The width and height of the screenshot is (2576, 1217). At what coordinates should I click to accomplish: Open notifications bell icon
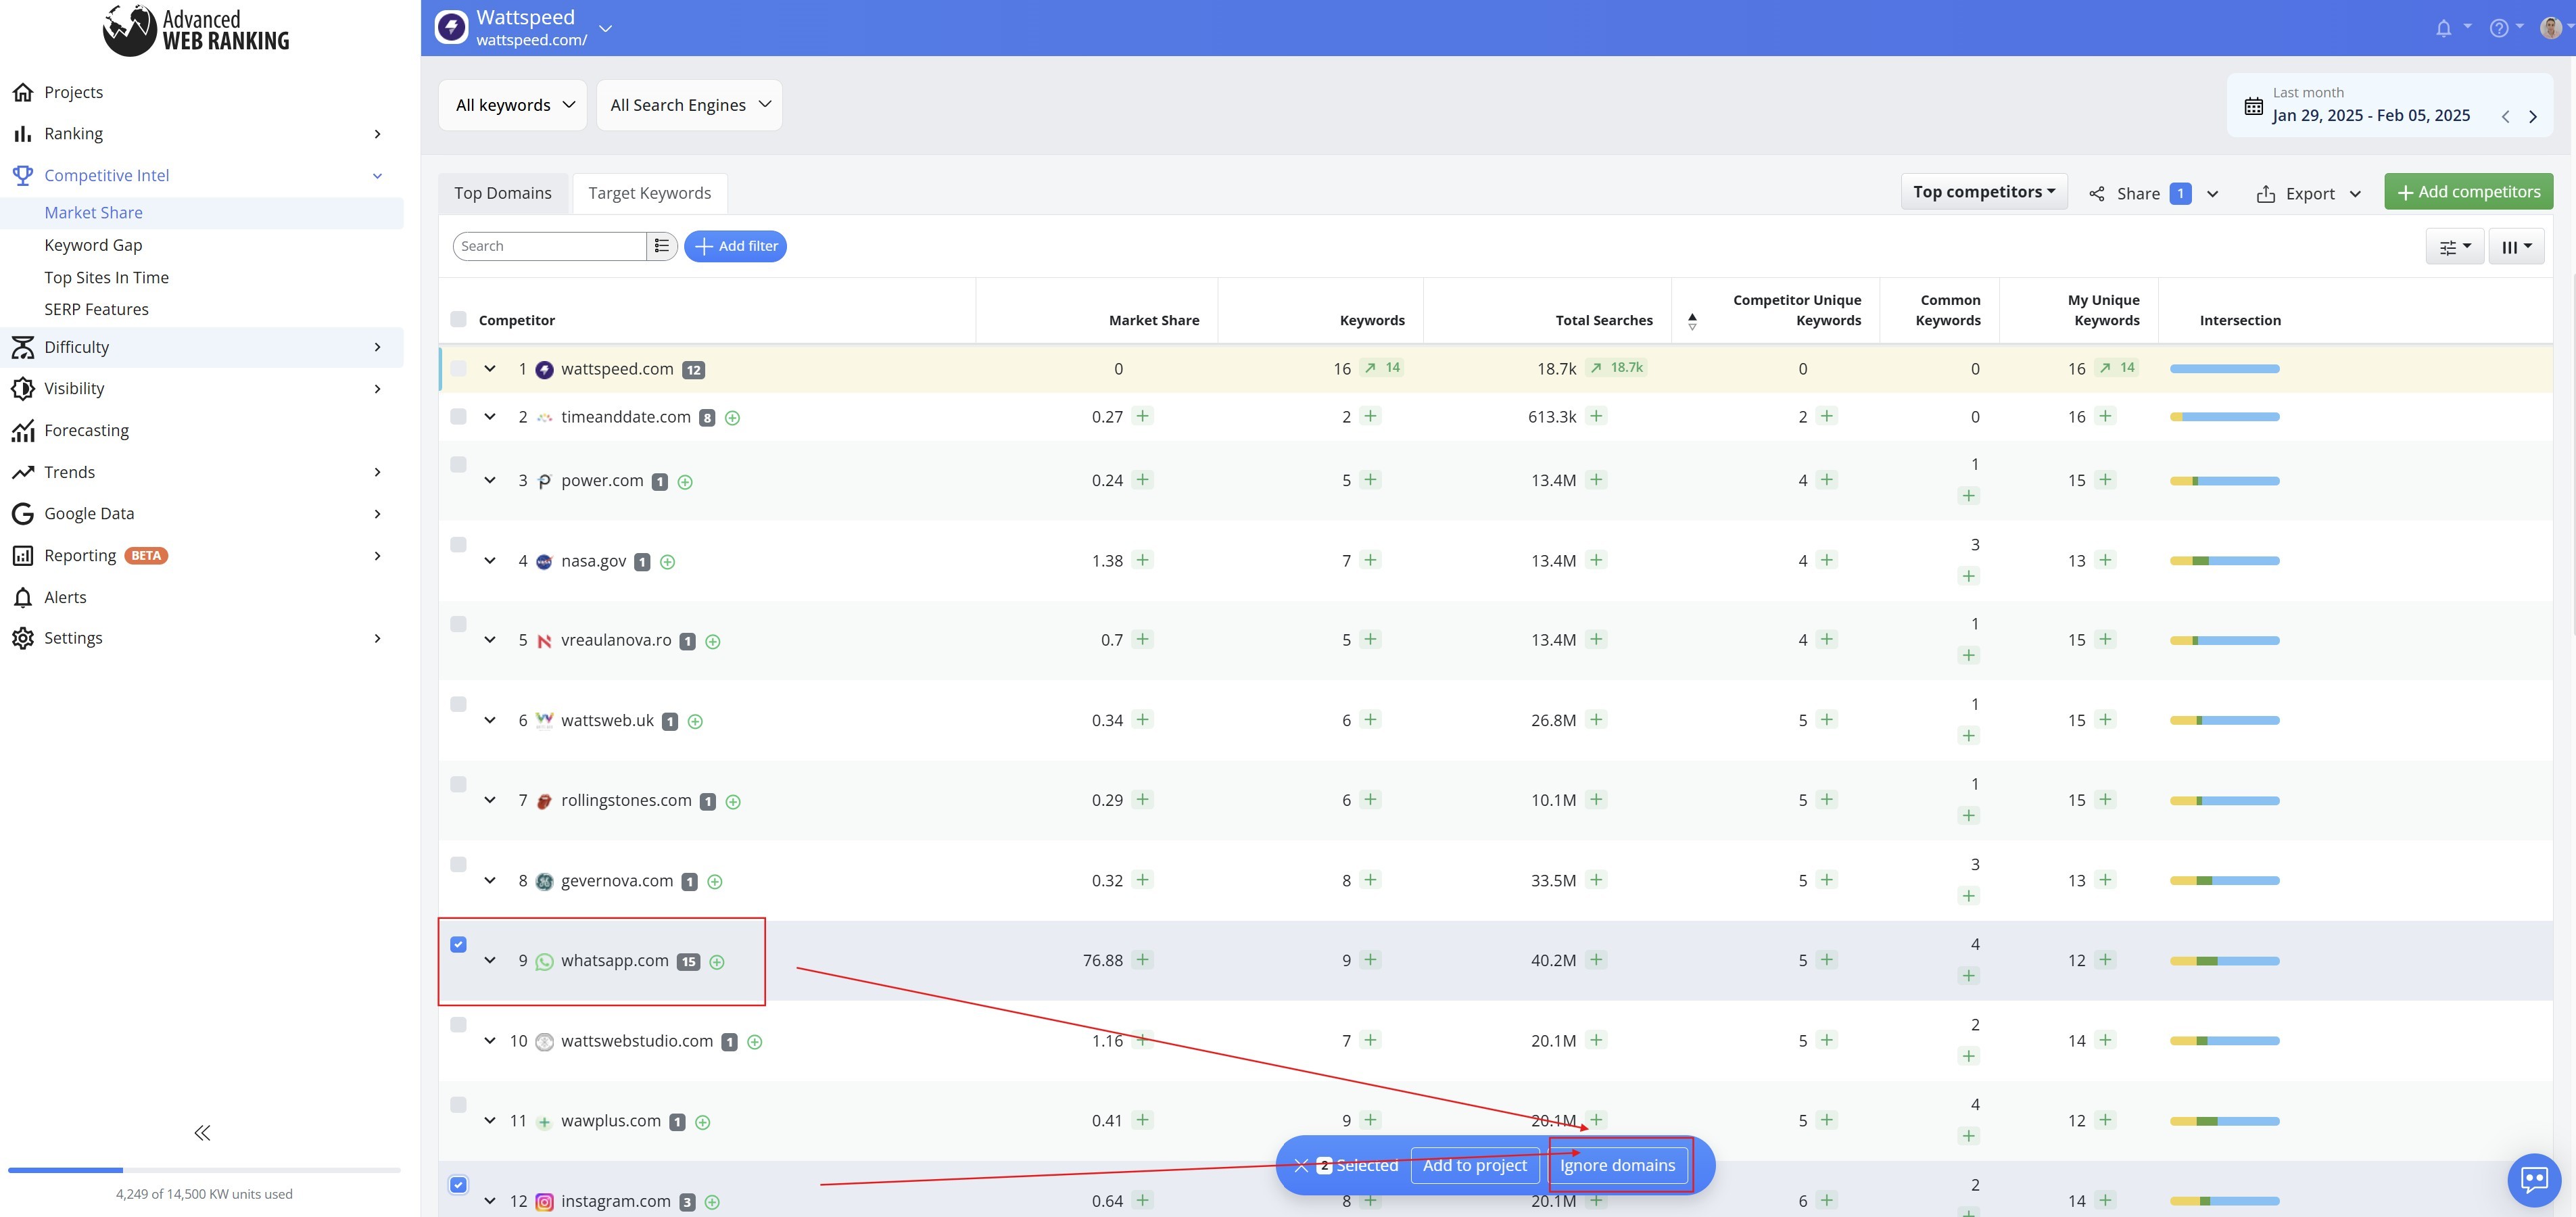[2443, 28]
